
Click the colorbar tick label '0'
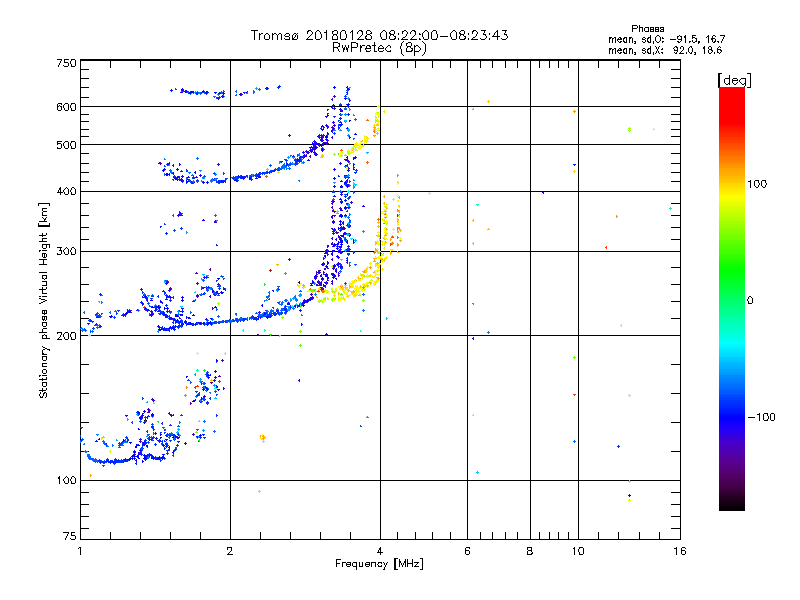[x=750, y=301]
